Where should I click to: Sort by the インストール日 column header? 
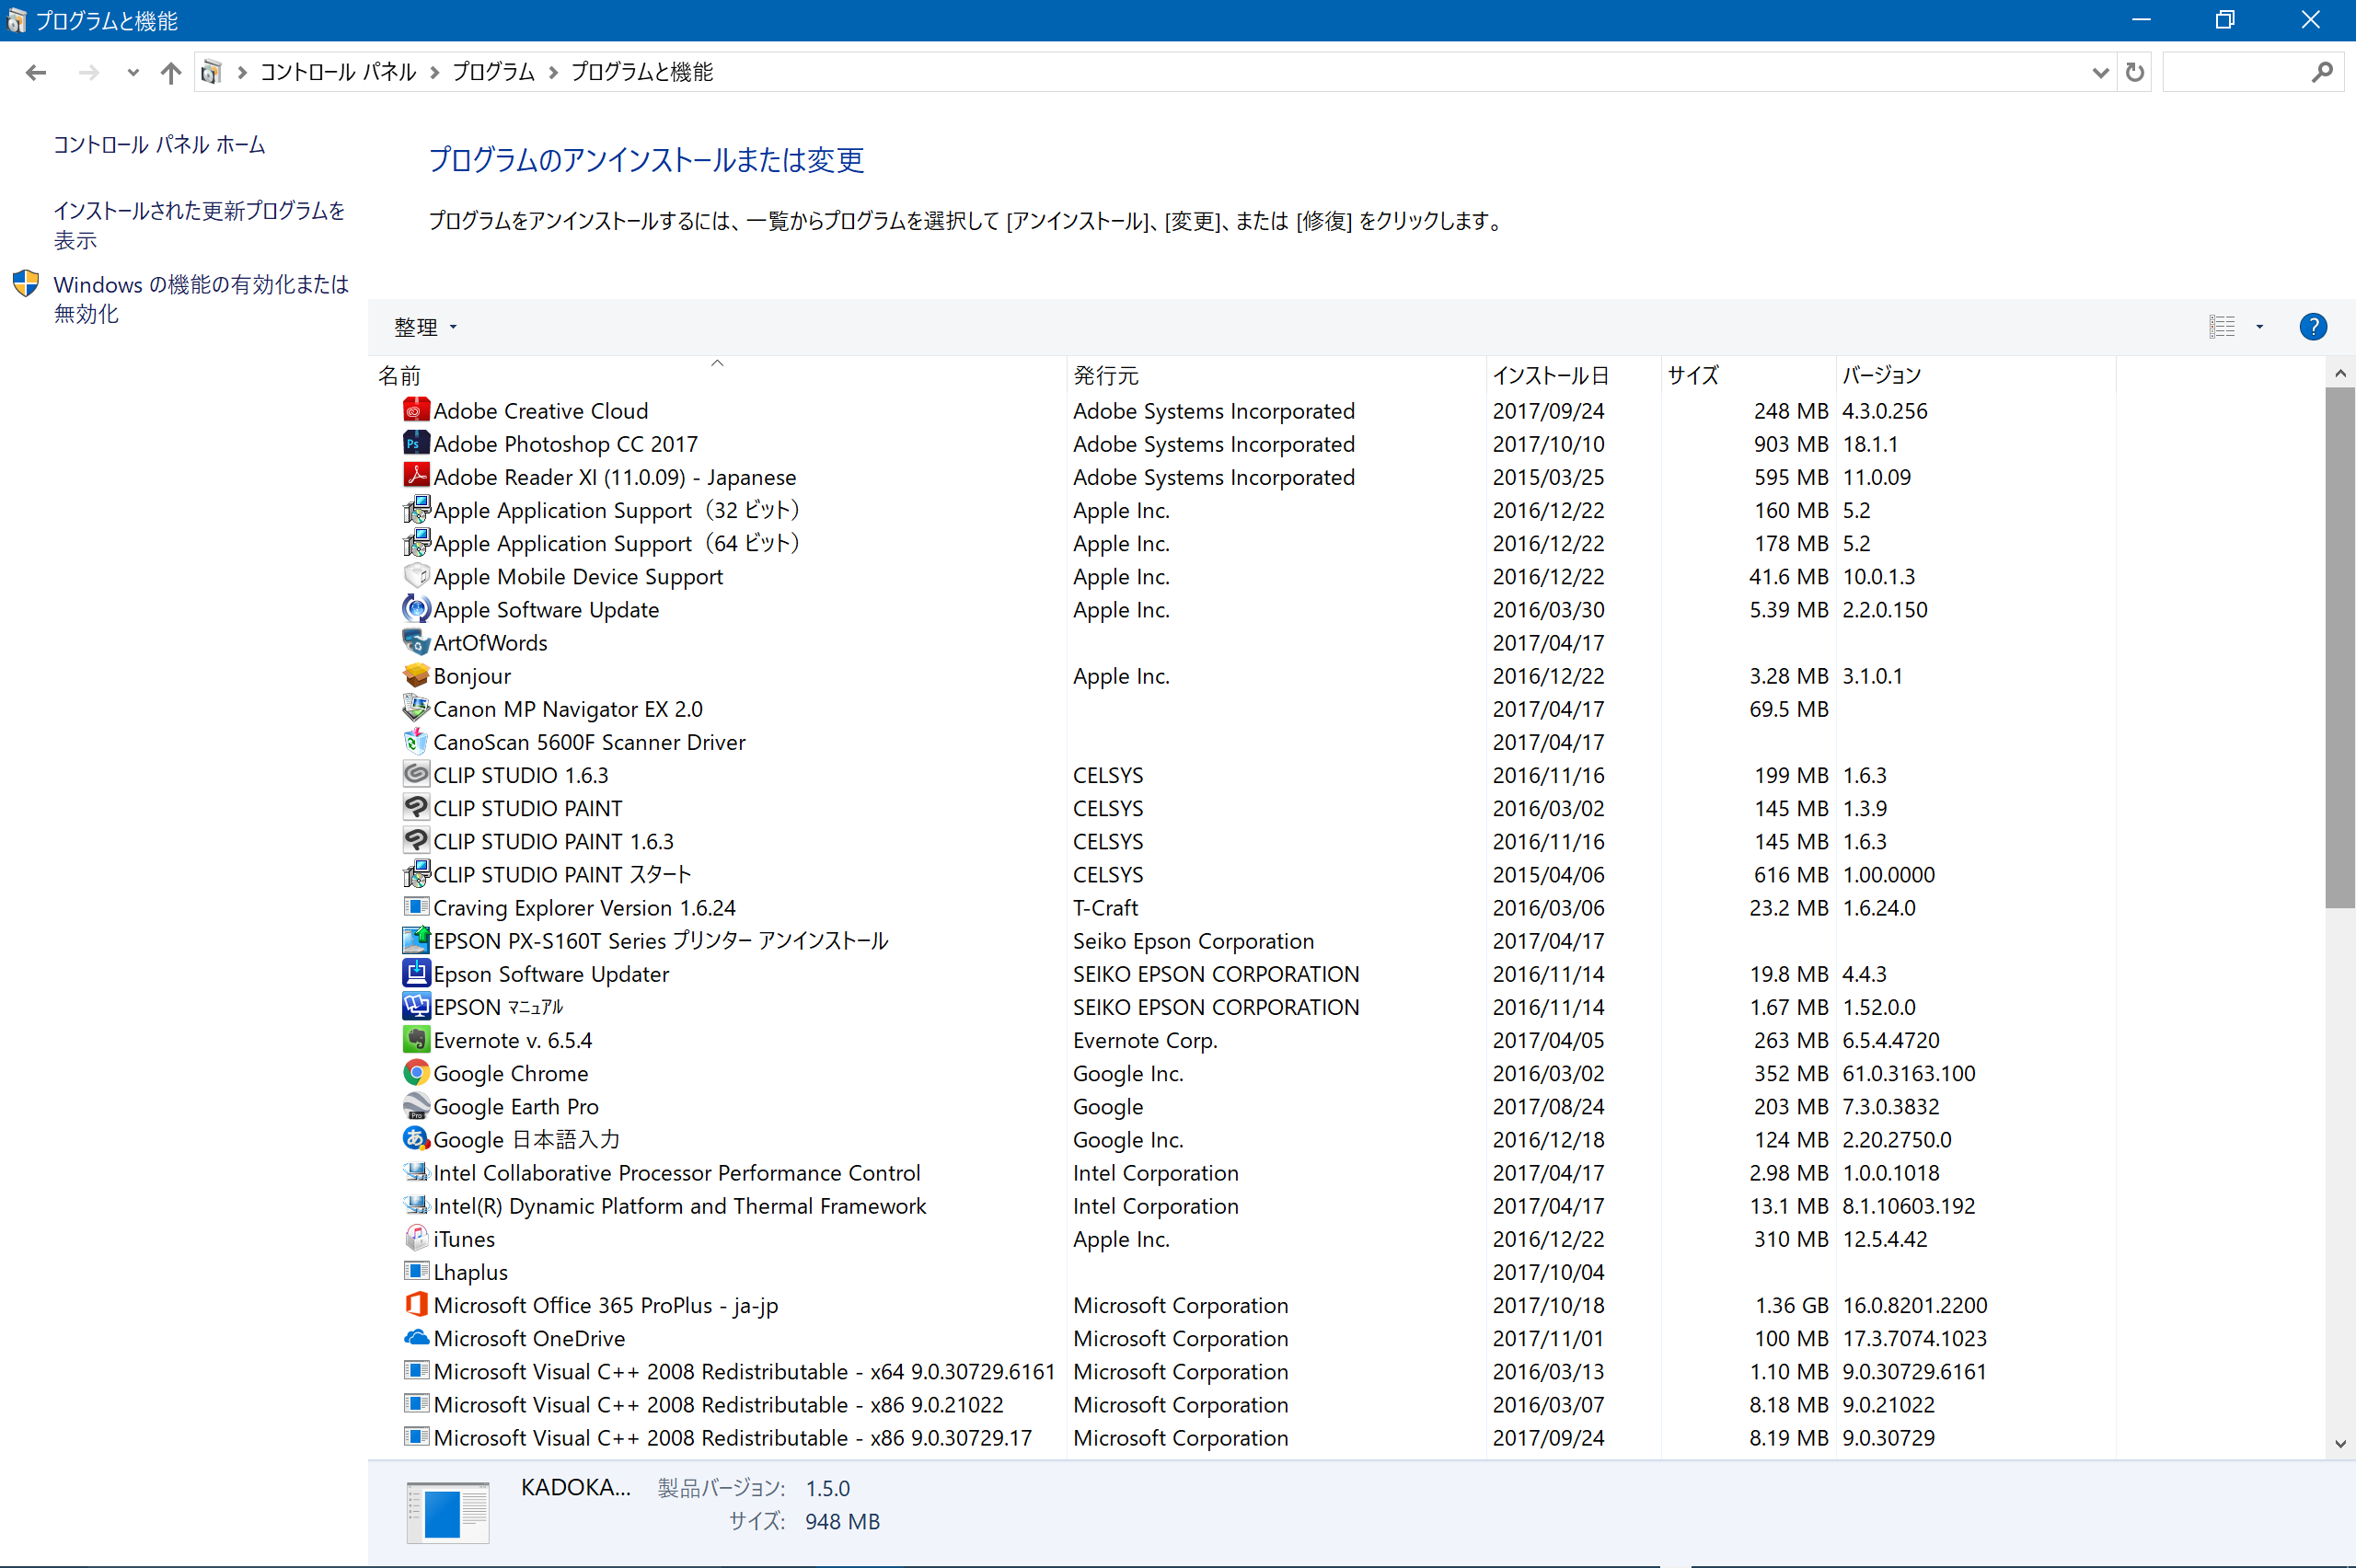(1550, 375)
